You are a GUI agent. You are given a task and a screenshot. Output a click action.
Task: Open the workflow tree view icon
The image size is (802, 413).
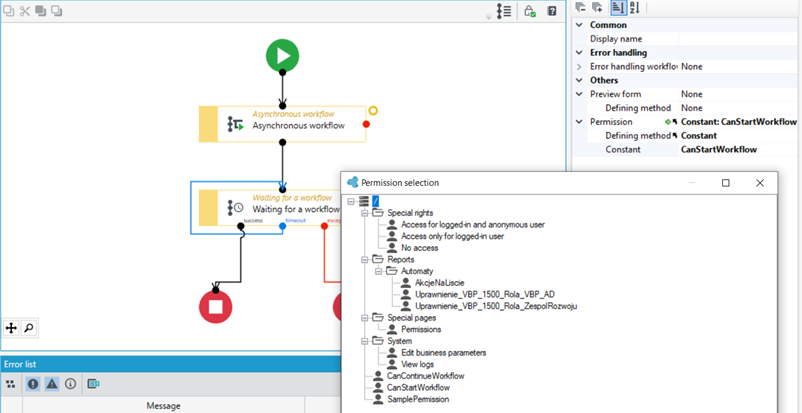pos(504,11)
